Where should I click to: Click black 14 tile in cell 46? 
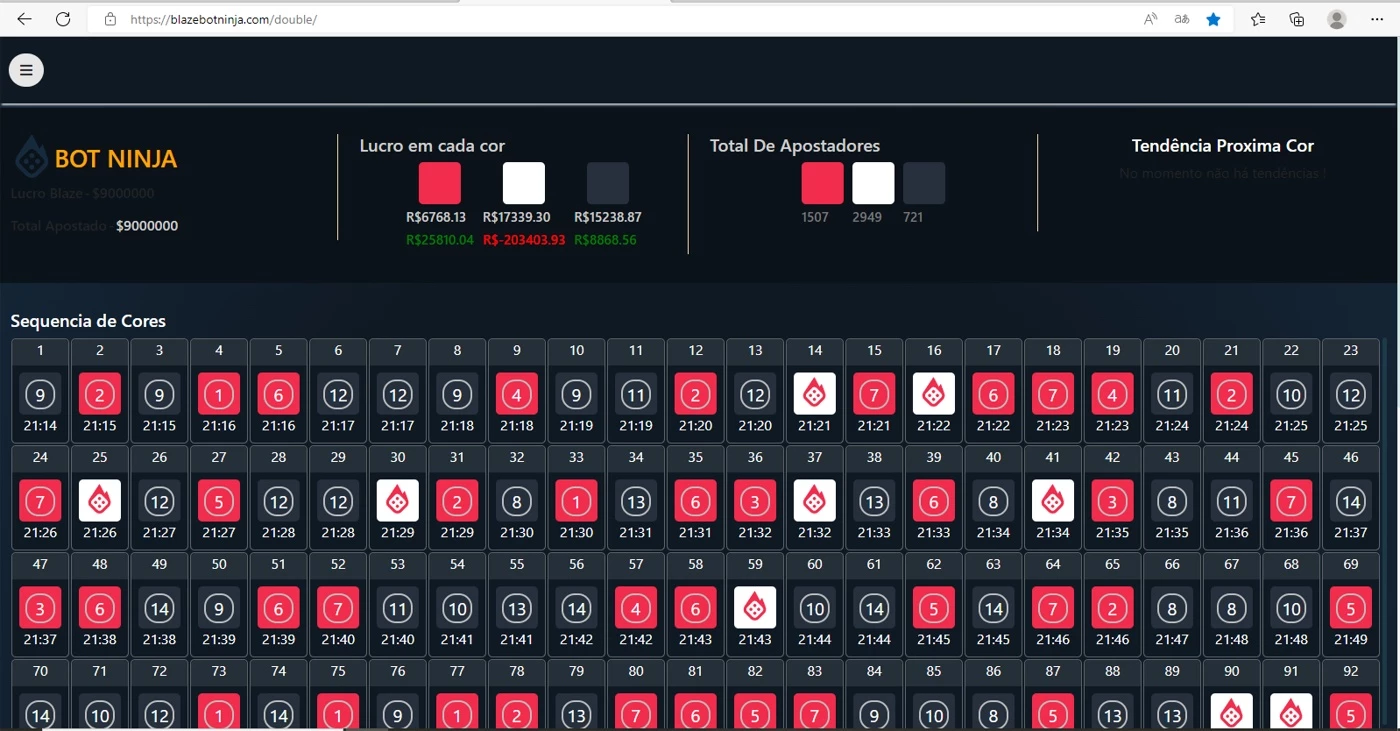coord(1351,501)
